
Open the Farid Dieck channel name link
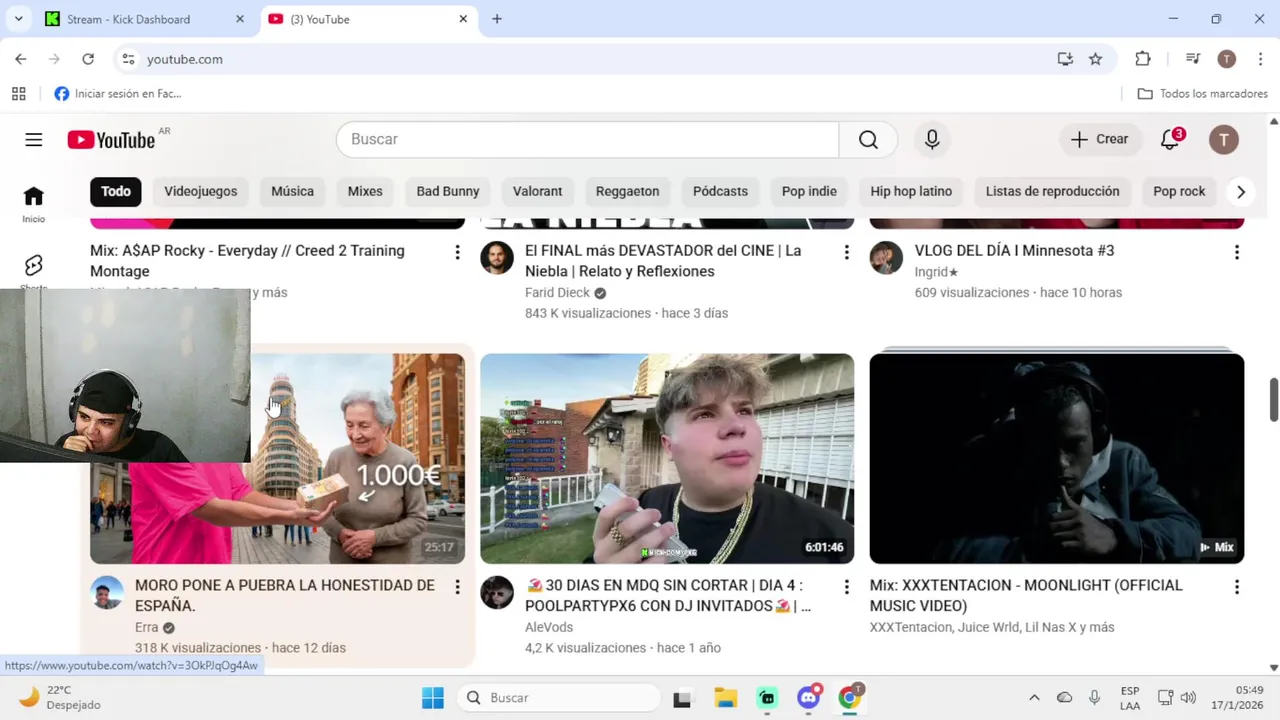(557, 293)
